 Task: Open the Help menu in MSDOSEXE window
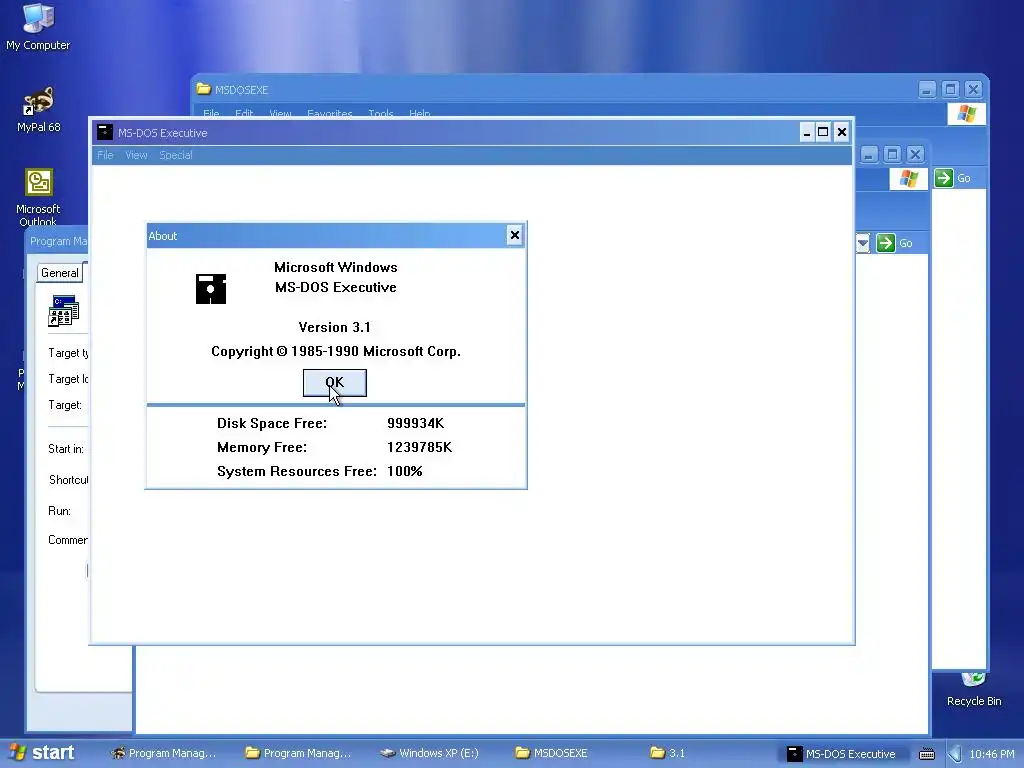coord(419,113)
